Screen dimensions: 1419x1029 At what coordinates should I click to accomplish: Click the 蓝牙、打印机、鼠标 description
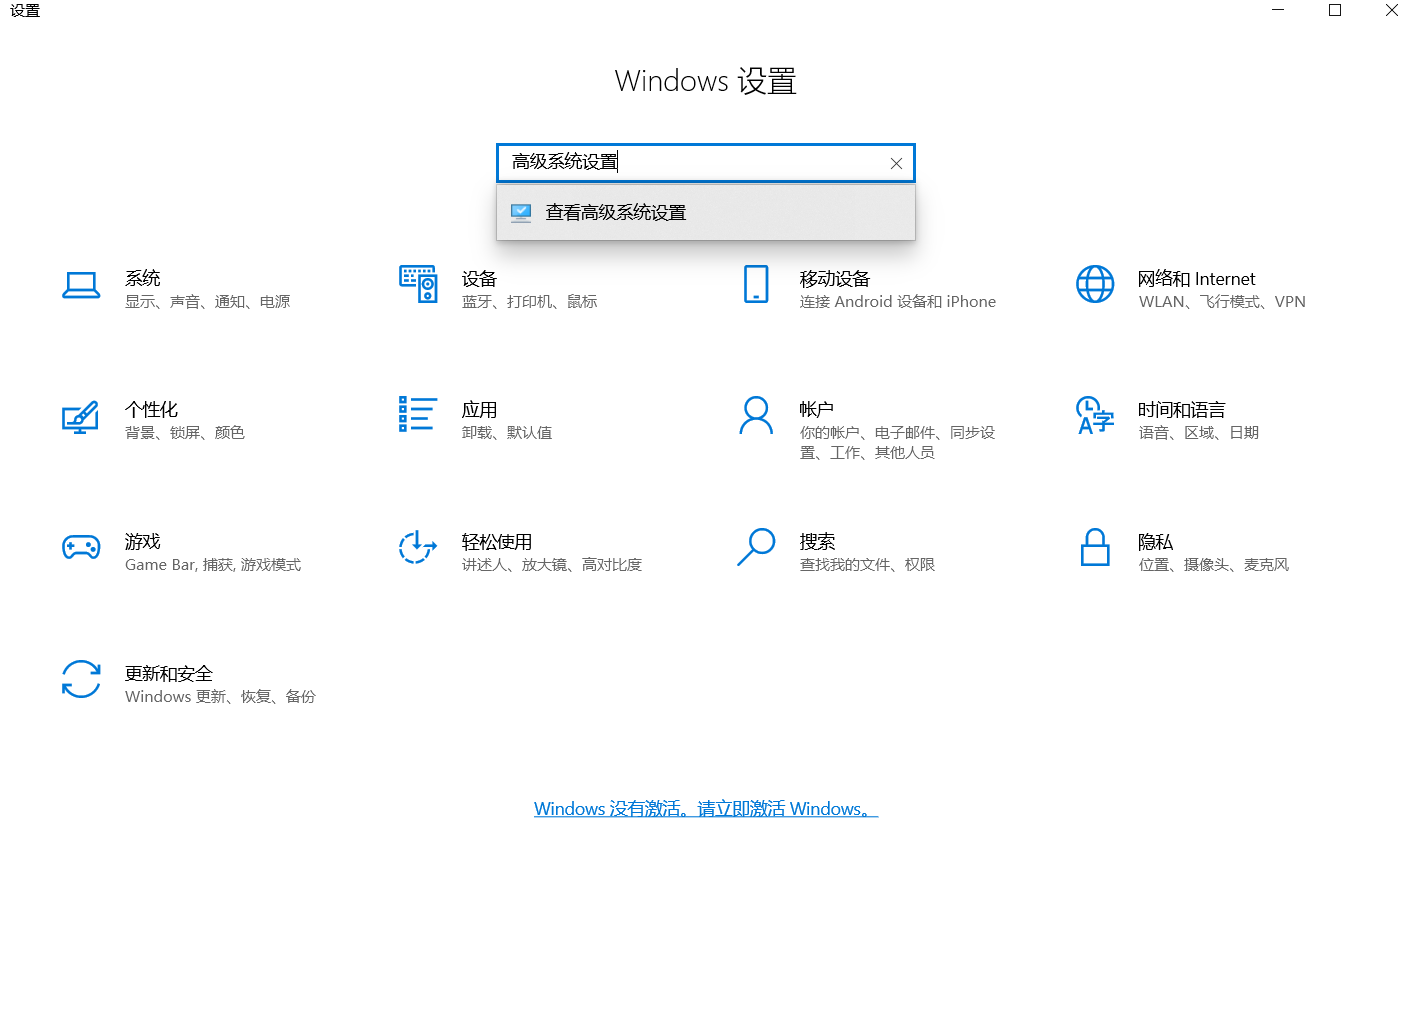[530, 302]
